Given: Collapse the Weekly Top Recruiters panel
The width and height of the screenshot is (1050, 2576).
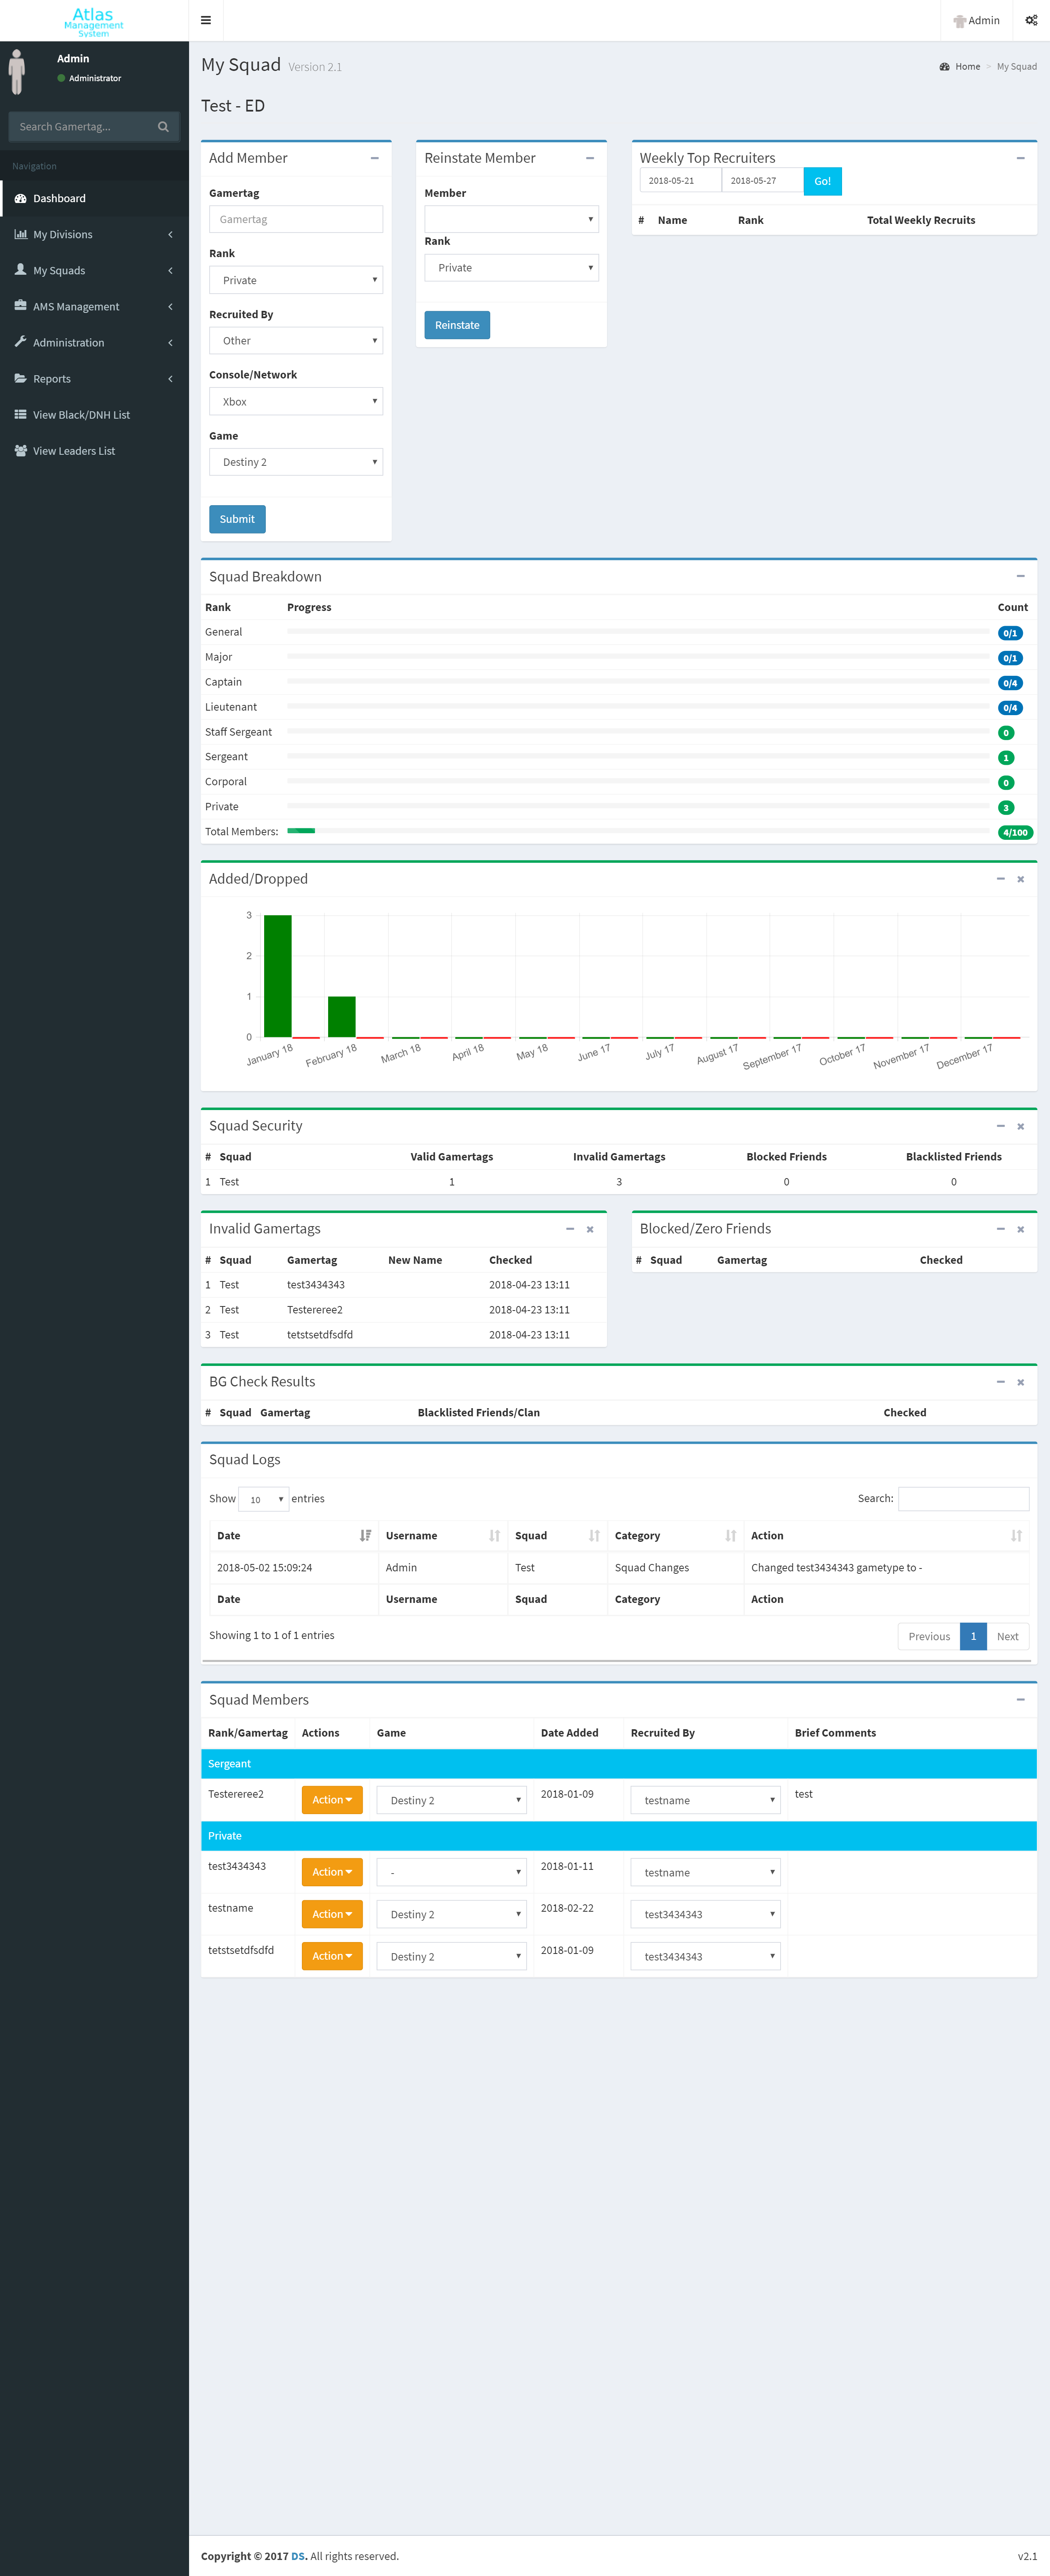Looking at the screenshot, I should (1020, 158).
